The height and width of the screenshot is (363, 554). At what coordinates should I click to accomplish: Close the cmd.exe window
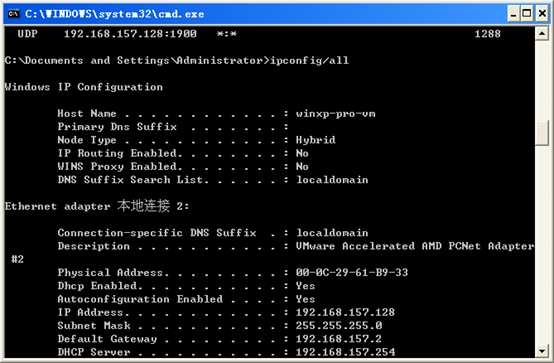point(542,14)
